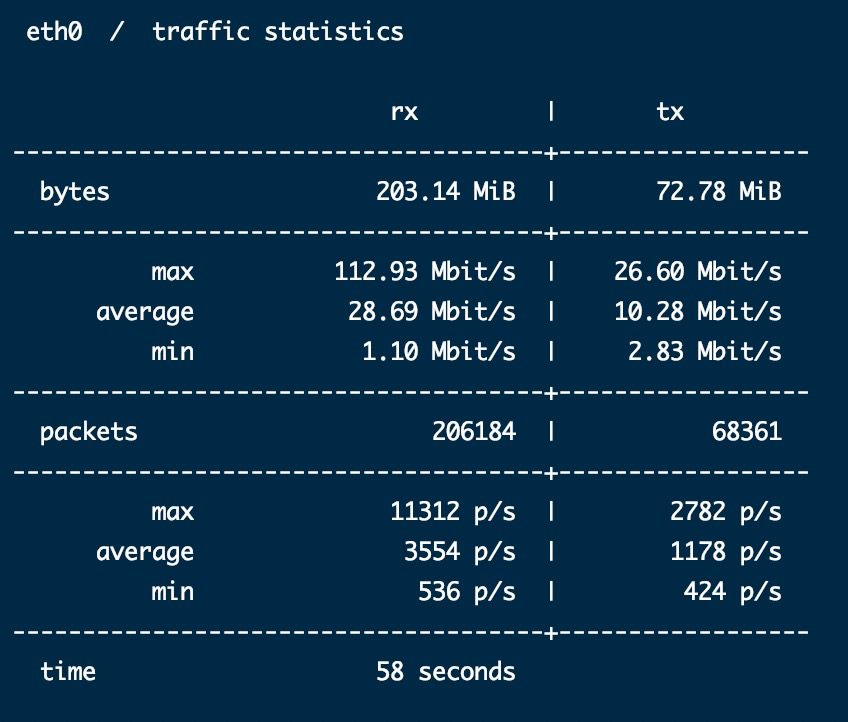Click the 112.93 Mbit/s max rx value

(425, 271)
